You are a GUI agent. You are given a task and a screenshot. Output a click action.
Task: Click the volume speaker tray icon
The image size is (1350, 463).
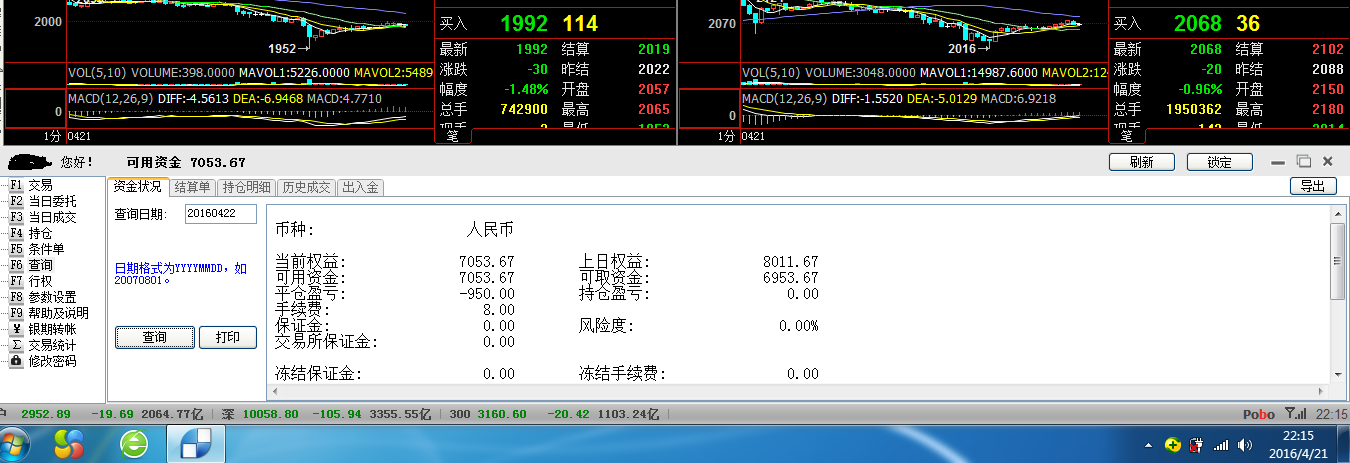tap(1244, 444)
